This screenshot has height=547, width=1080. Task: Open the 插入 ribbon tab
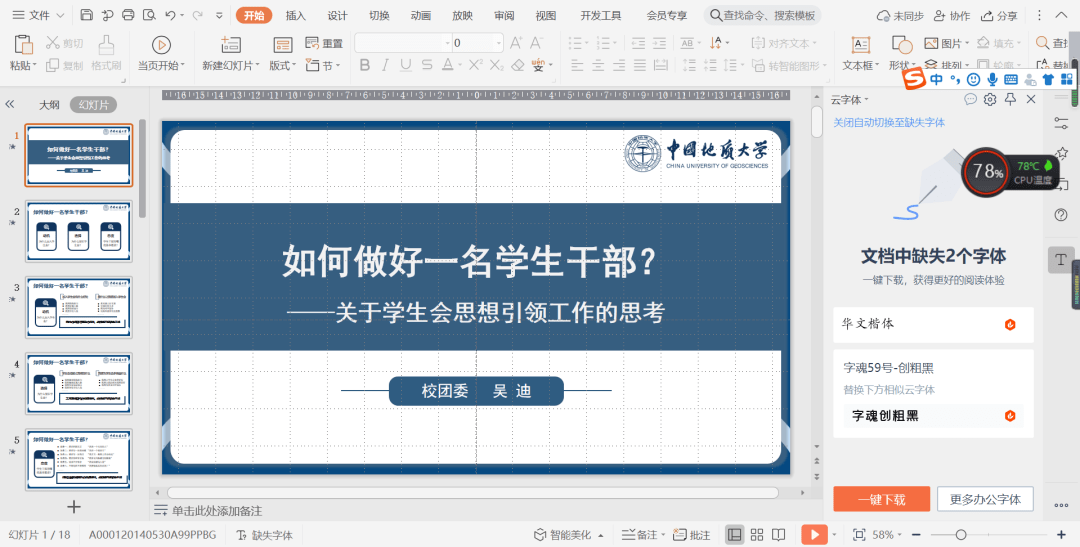(295, 15)
